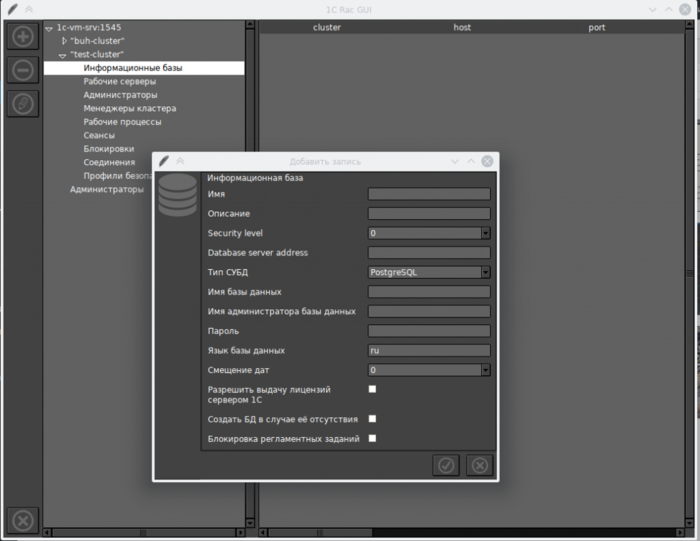Enable Разрешить выдачу лицензий сервером 1С checkbox
700x541 pixels.
pyautogui.click(x=372, y=389)
